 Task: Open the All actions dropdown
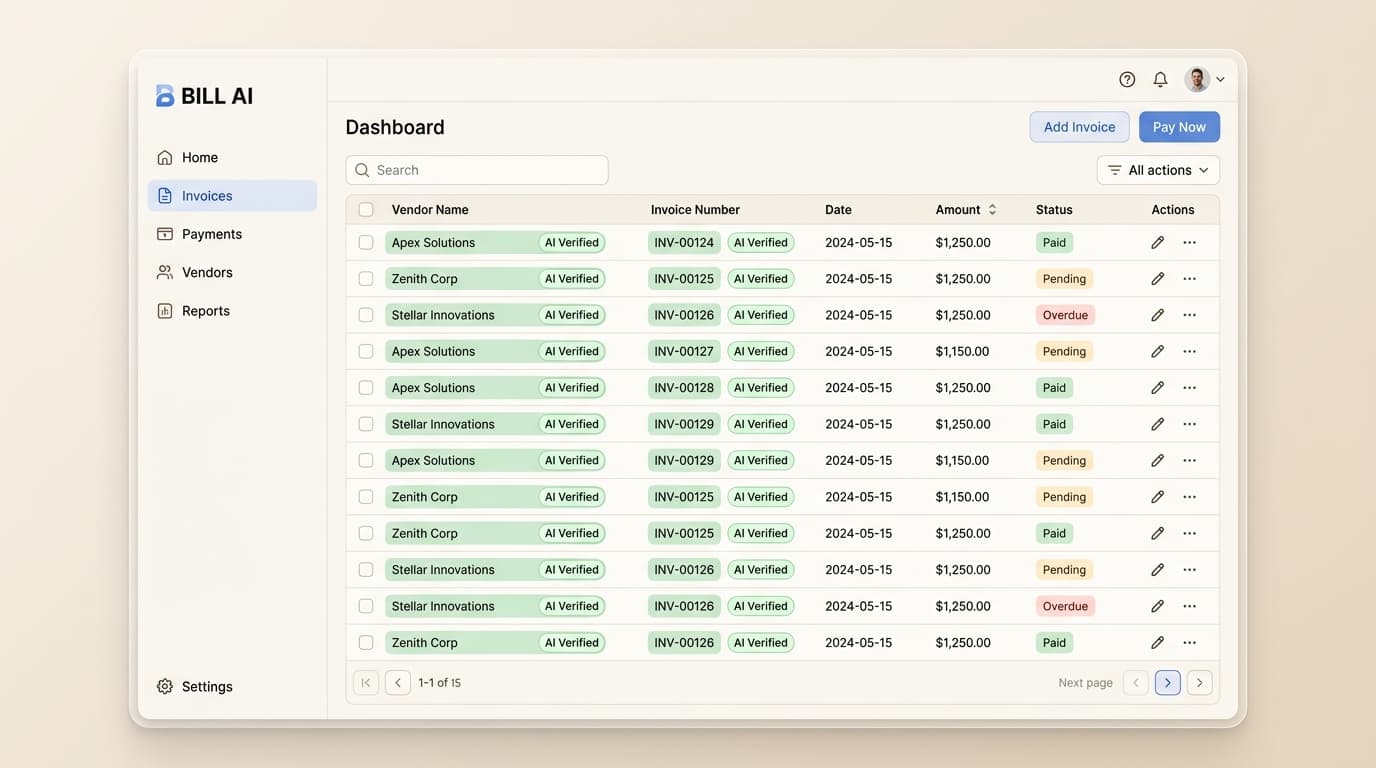click(x=1157, y=169)
